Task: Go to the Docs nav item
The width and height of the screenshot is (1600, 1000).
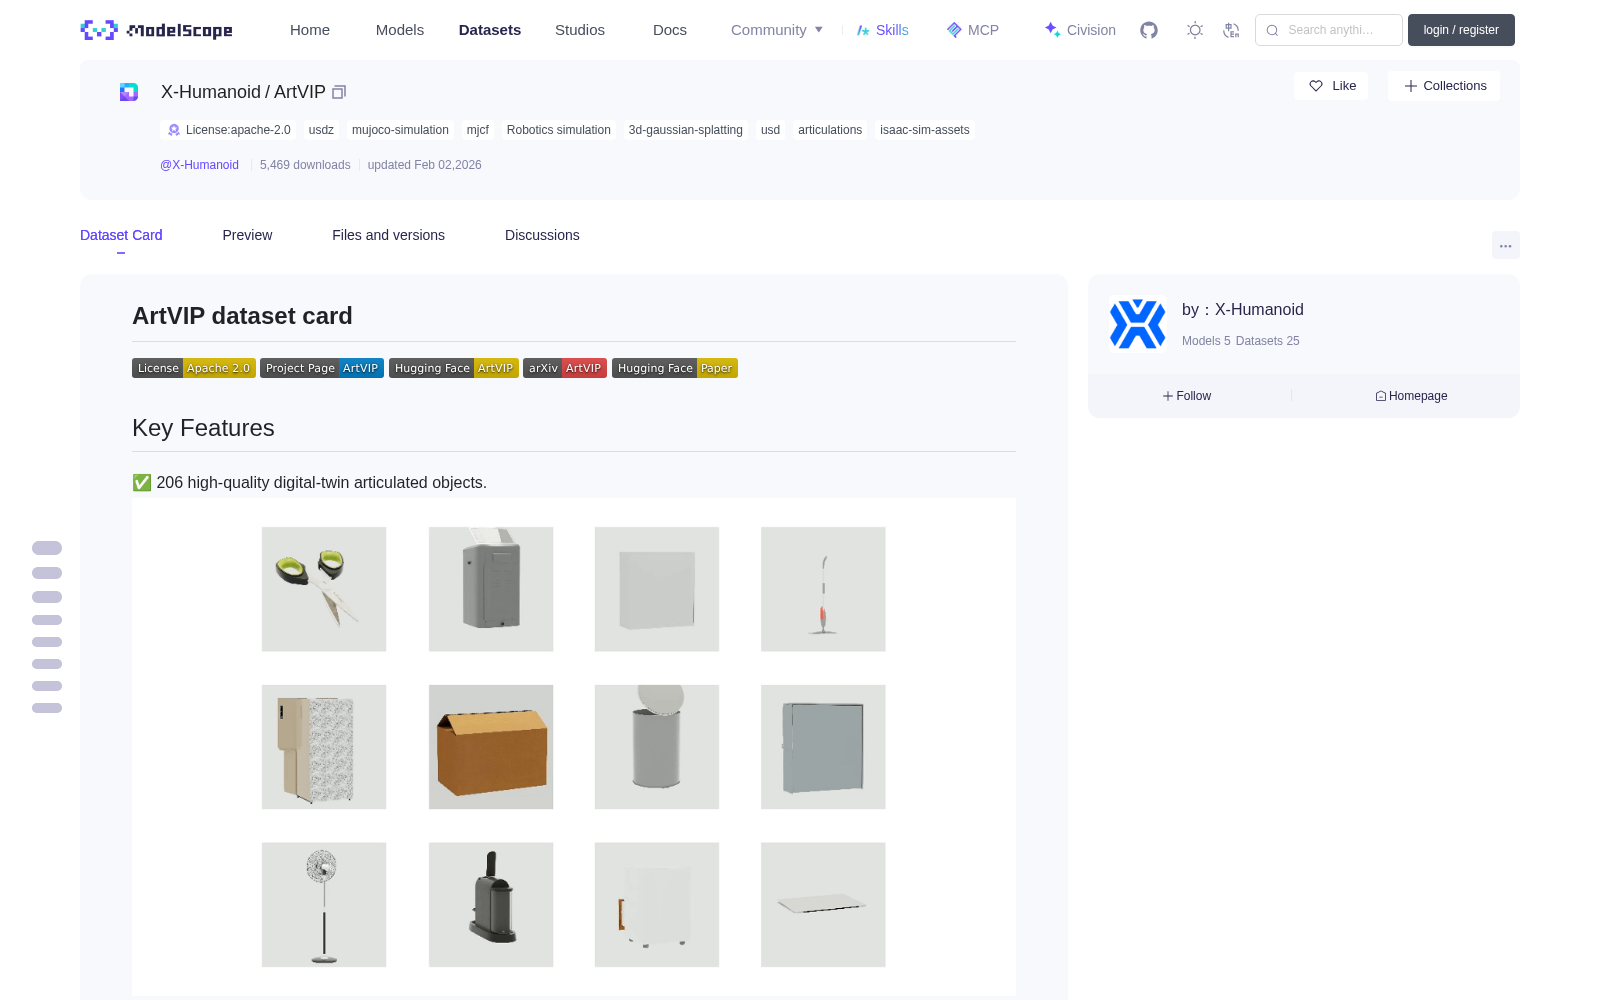Action: point(670,30)
